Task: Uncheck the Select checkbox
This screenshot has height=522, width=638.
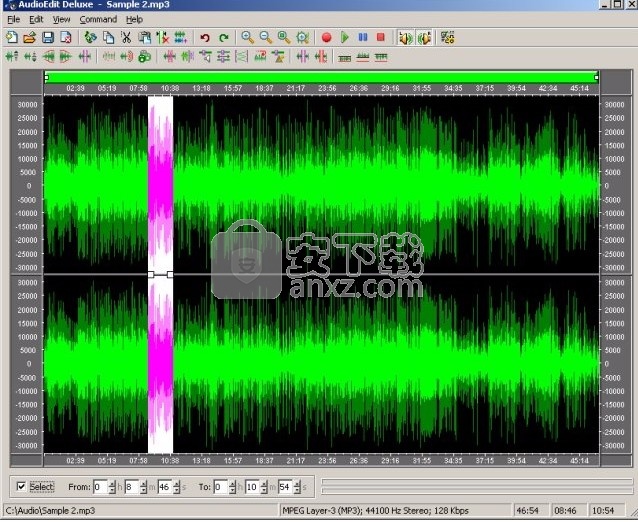Action: click(21, 486)
